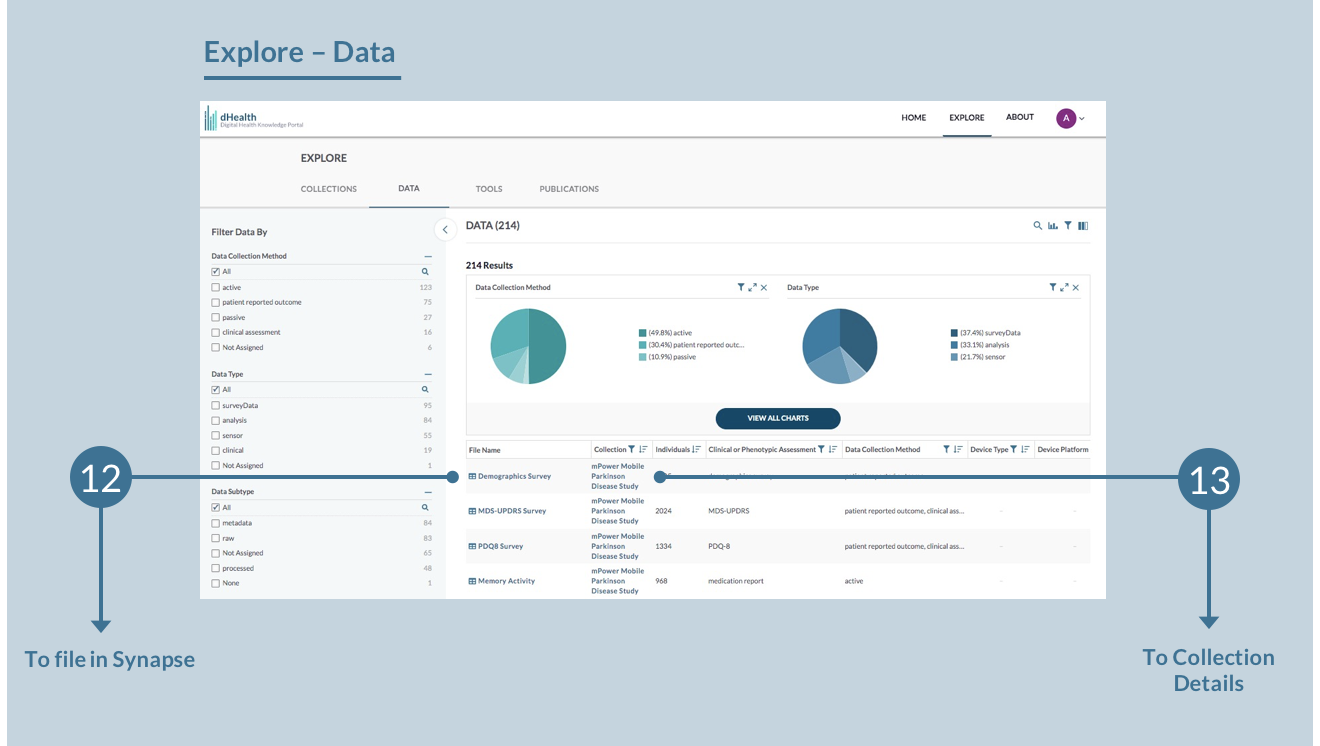Sort the table by Individuals column
Image resolution: width=1320 pixels, height=746 pixels.
tap(696, 450)
